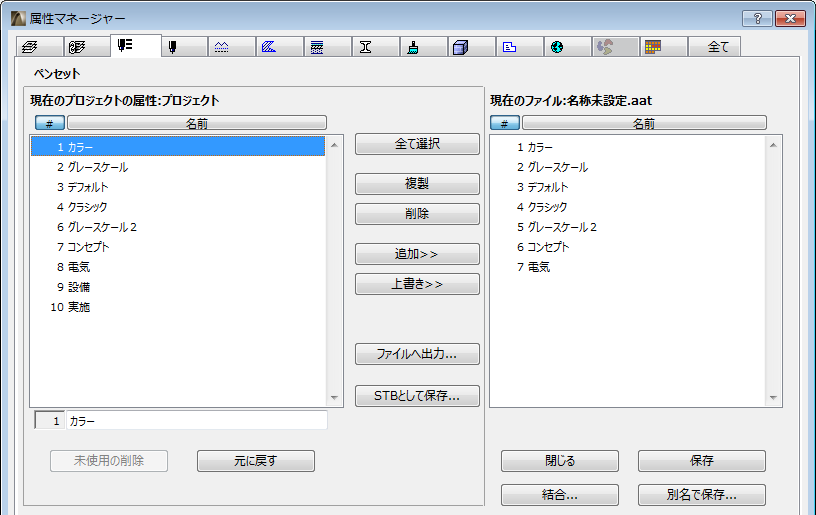Select 2 グレースケール in project list

178,167
